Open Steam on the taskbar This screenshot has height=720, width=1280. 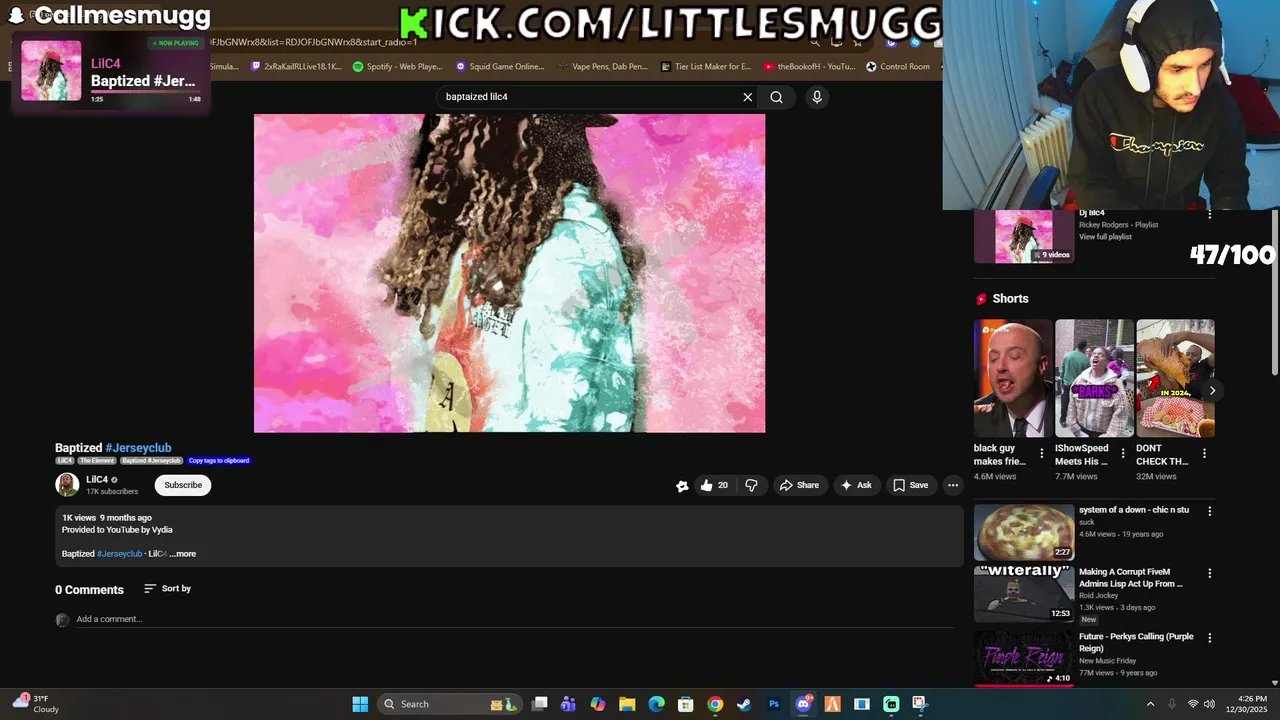click(x=744, y=704)
